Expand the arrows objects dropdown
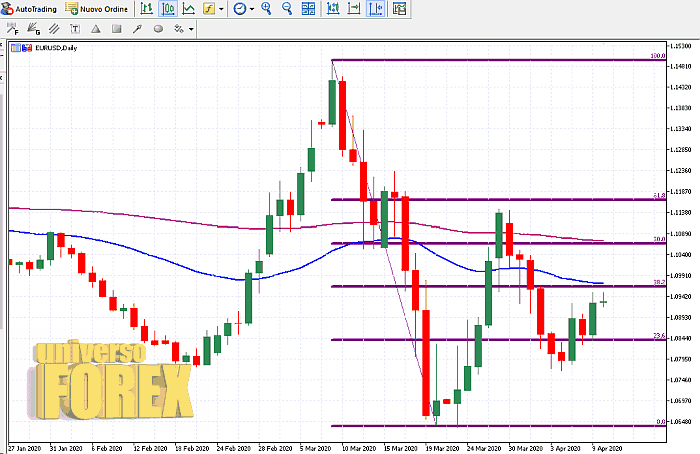This screenshot has height=454, width=700. point(191,28)
